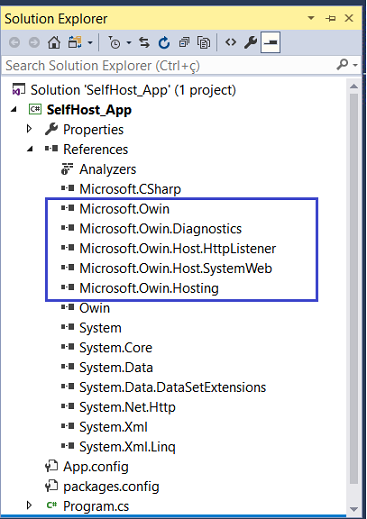The width and height of the screenshot is (367, 519).
Task: Open the Window Position dropdown arrow
Action: [311, 18]
